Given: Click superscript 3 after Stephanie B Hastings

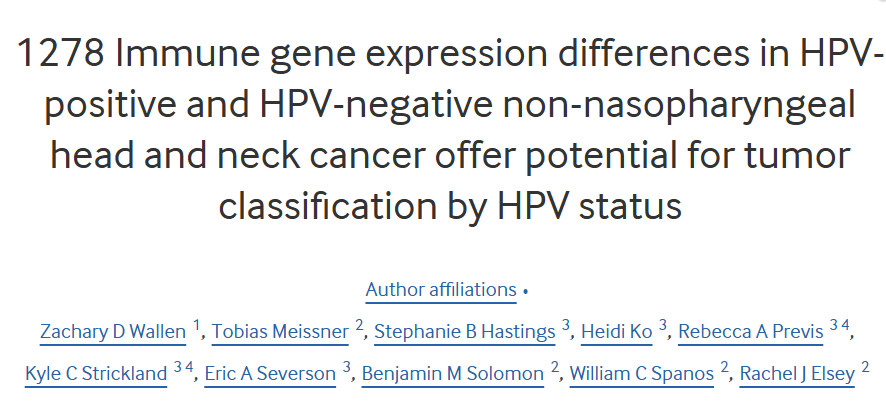Looking at the screenshot, I should tap(566, 326).
